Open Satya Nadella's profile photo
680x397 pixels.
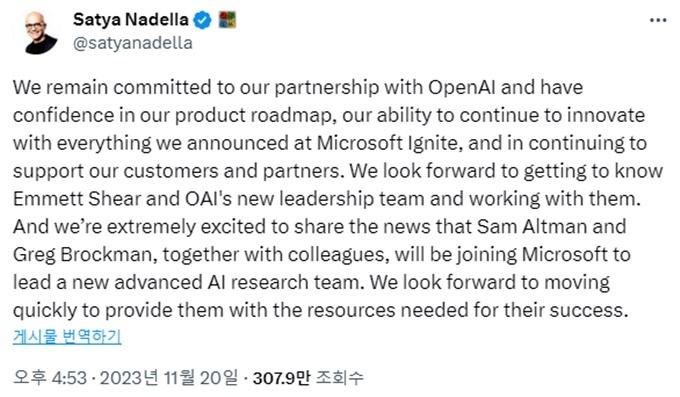pyautogui.click(x=41, y=32)
